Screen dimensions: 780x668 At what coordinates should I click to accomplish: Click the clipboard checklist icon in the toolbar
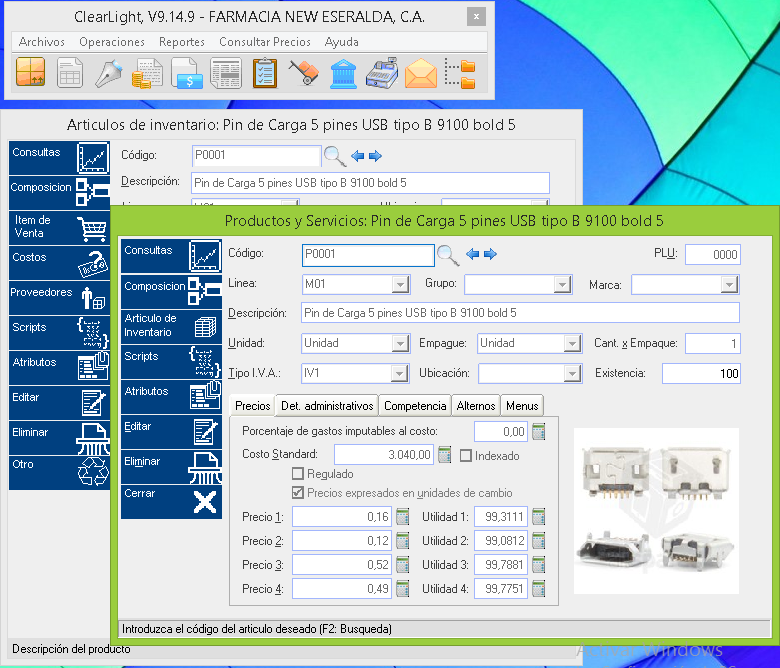tap(265, 74)
